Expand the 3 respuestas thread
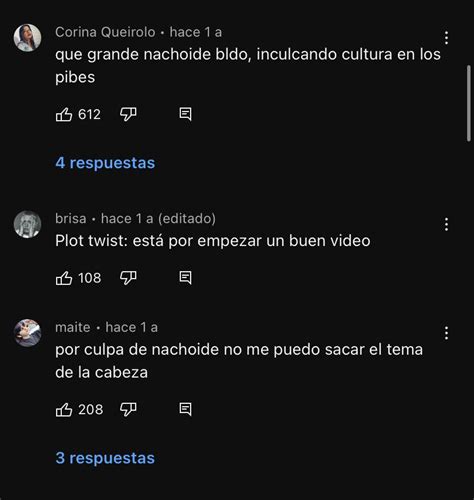Viewport: 474px width, 500px height. [x=105, y=458]
